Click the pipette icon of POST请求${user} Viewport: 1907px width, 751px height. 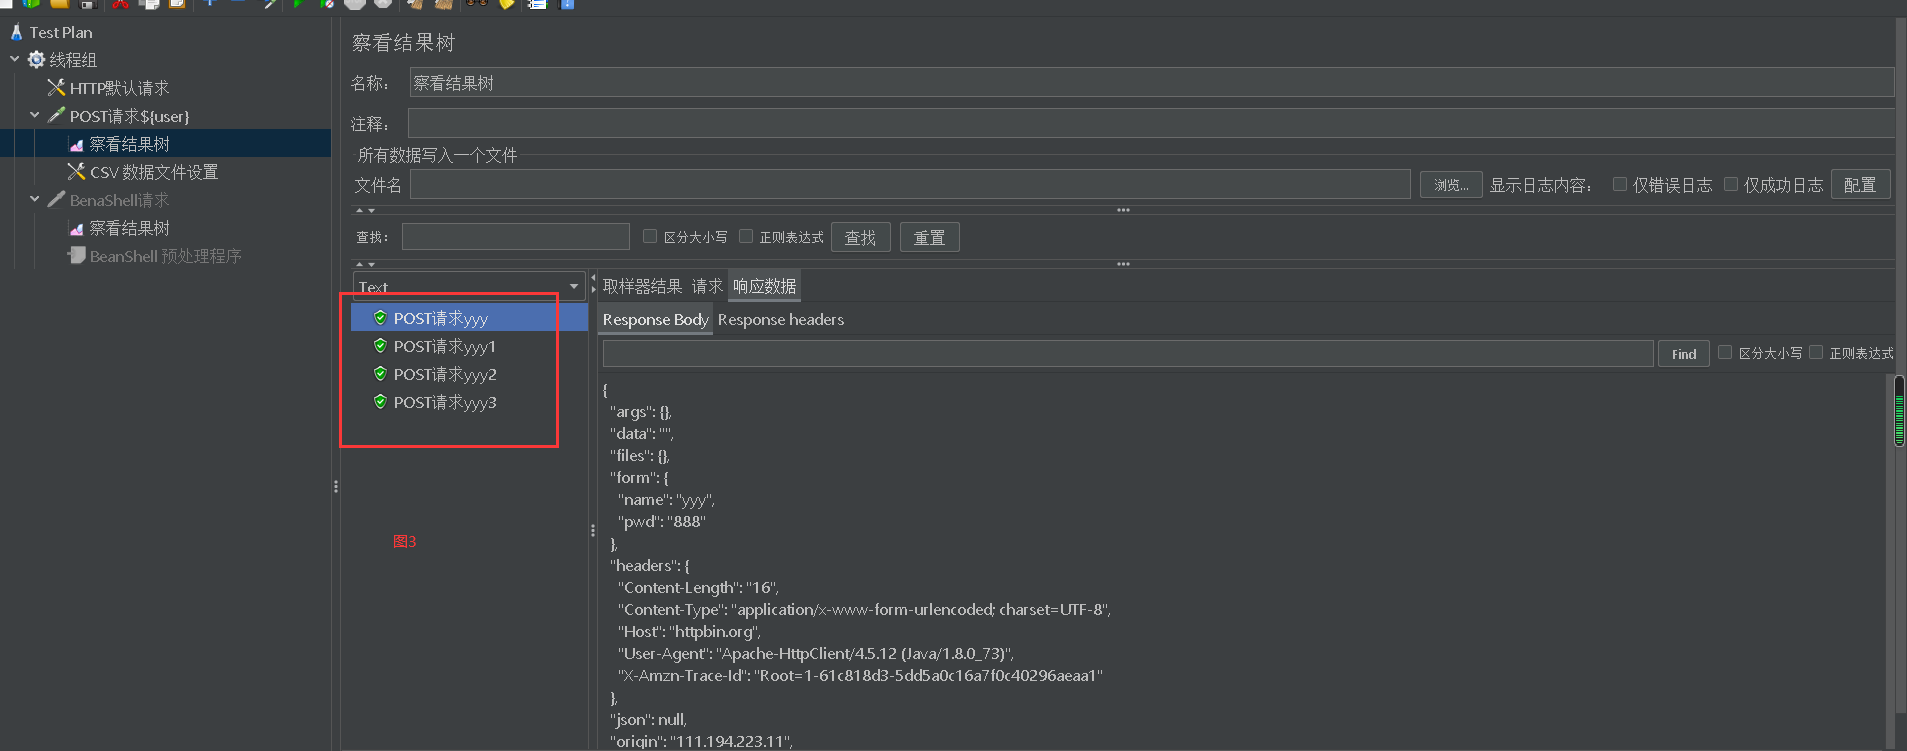pyautogui.click(x=56, y=116)
